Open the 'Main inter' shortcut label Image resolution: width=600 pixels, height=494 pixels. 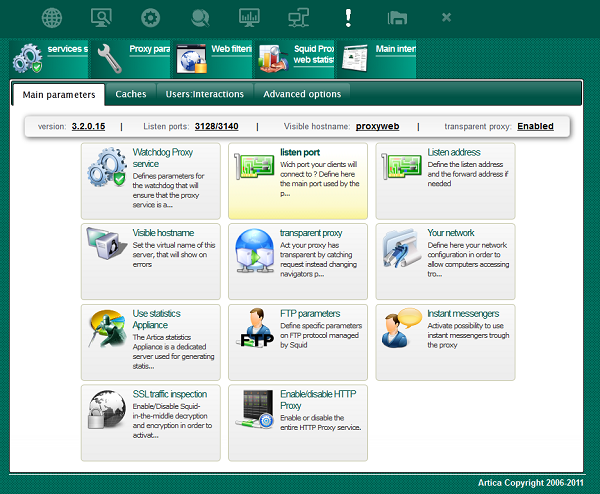[x=396, y=49]
